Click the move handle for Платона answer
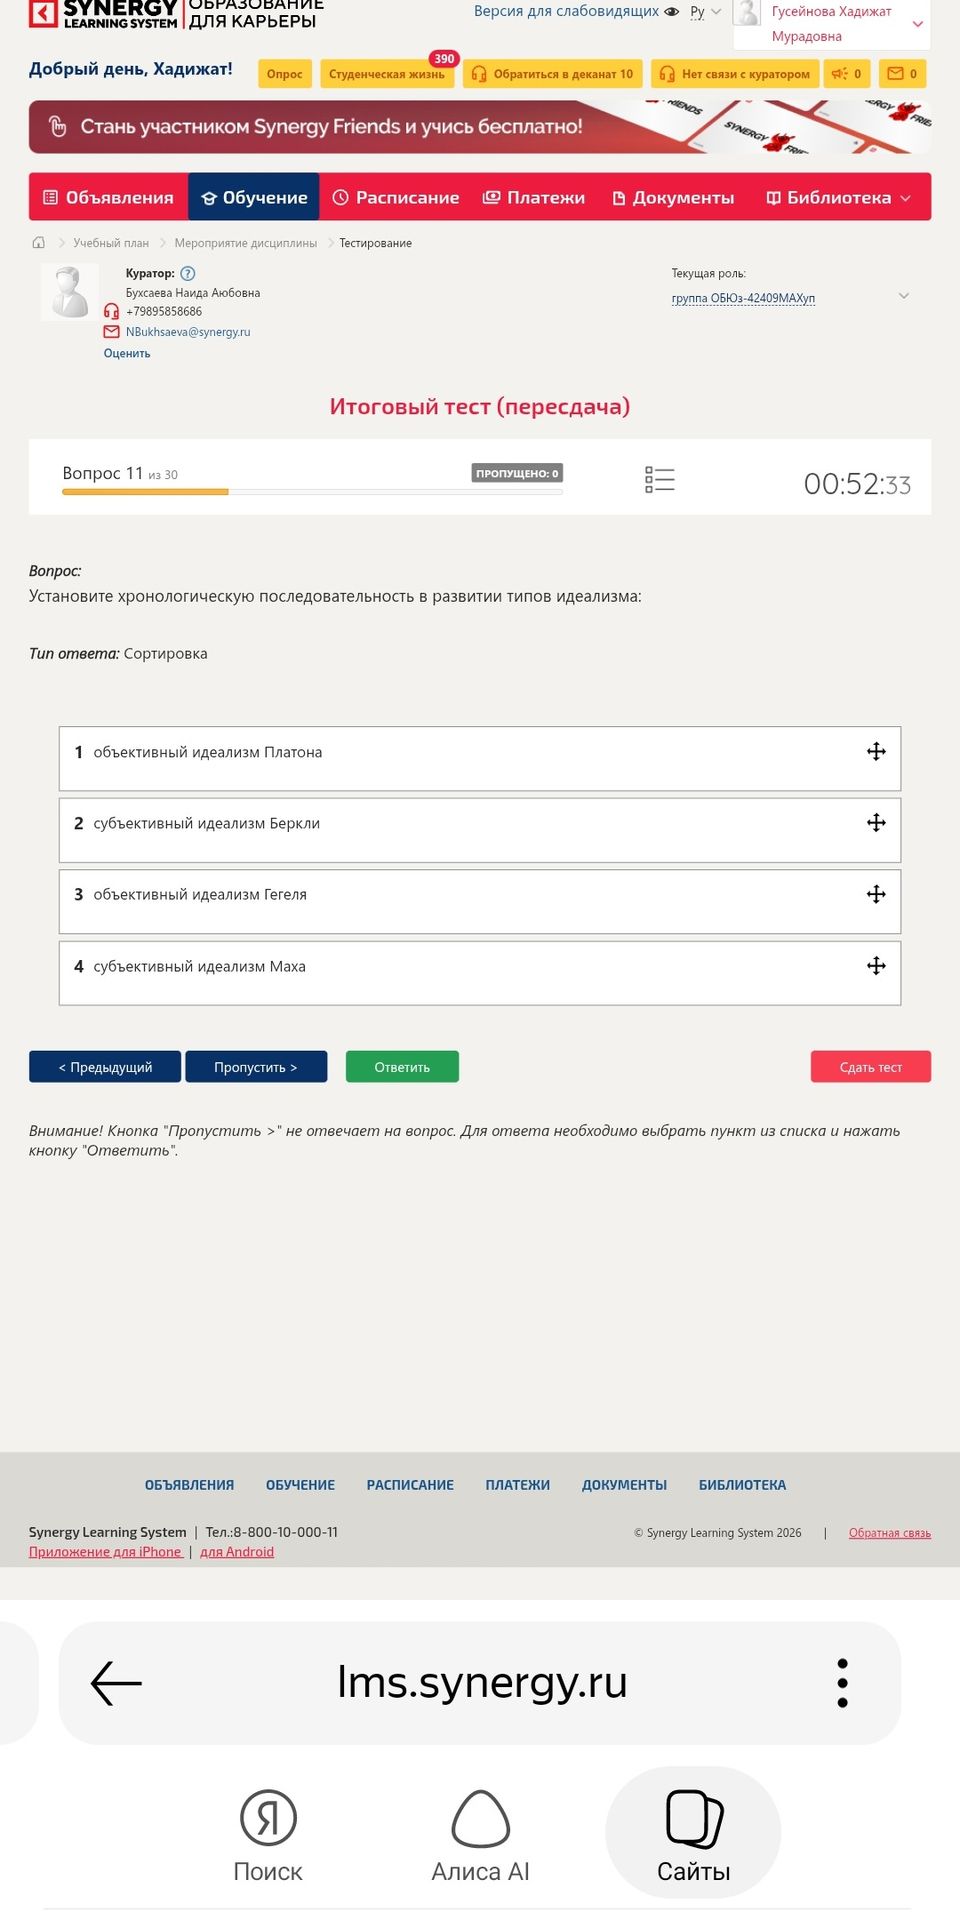Image resolution: width=960 pixels, height=1920 pixels. (x=876, y=752)
